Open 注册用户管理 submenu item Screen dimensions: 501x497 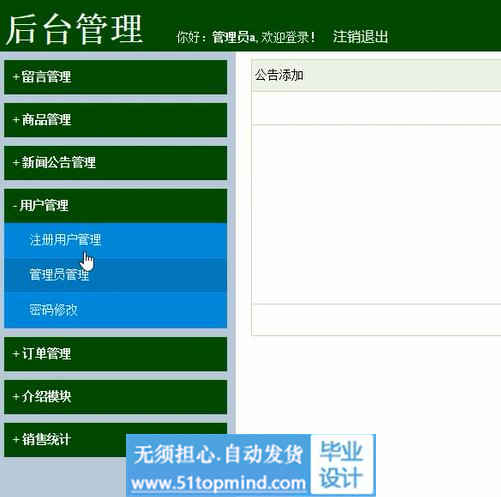(x=115, y=240)
